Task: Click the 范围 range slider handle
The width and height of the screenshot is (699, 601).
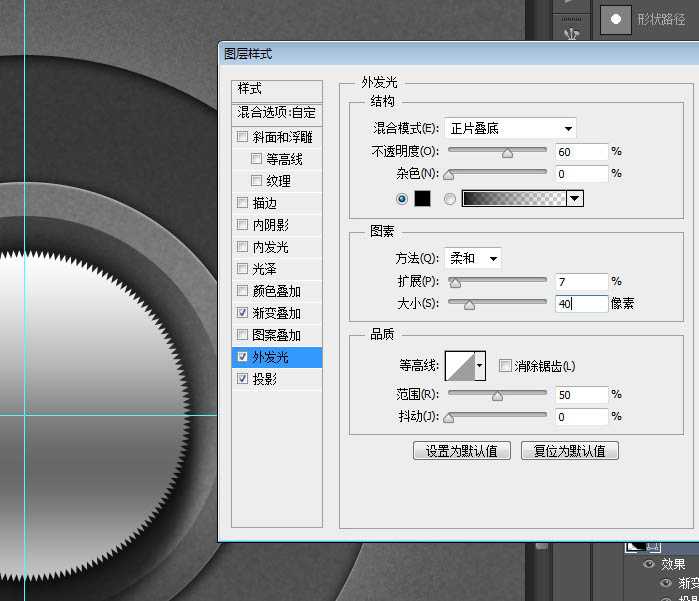Action: (x=497, y=396)
